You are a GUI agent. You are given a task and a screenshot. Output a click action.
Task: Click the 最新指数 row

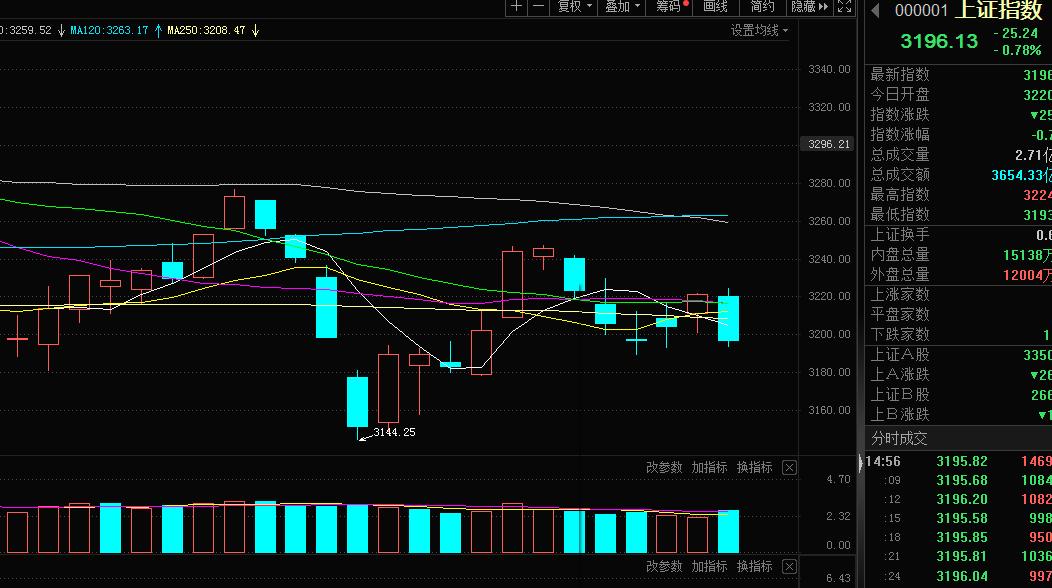[x=961, y=75]
